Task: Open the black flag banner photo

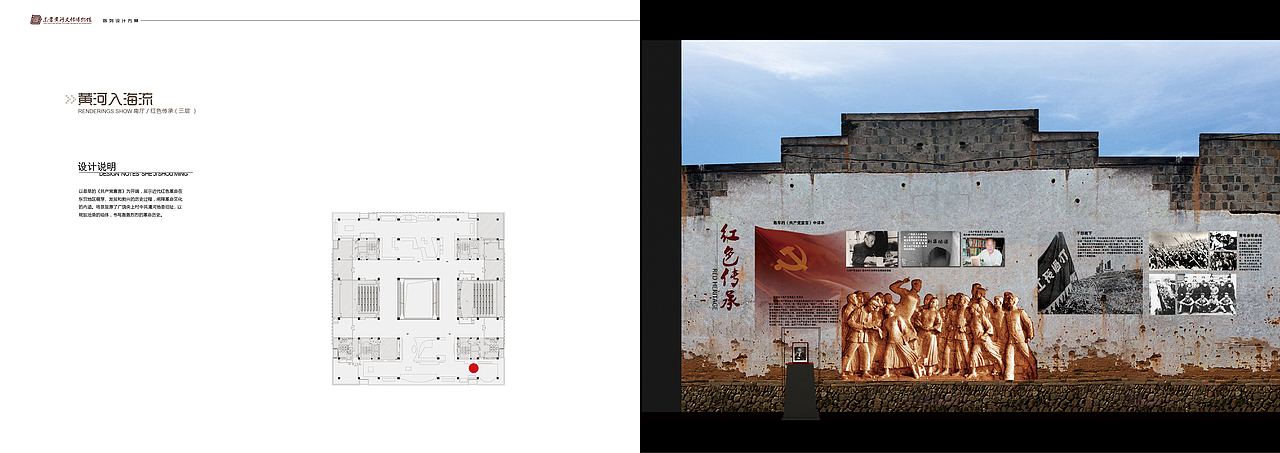Action: coord(1090,273)
